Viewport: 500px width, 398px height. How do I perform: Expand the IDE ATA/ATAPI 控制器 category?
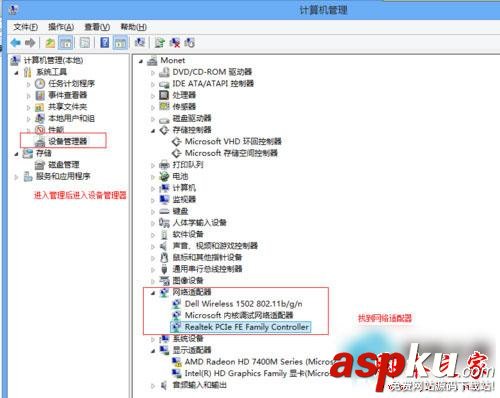click(x=153, y=84)
